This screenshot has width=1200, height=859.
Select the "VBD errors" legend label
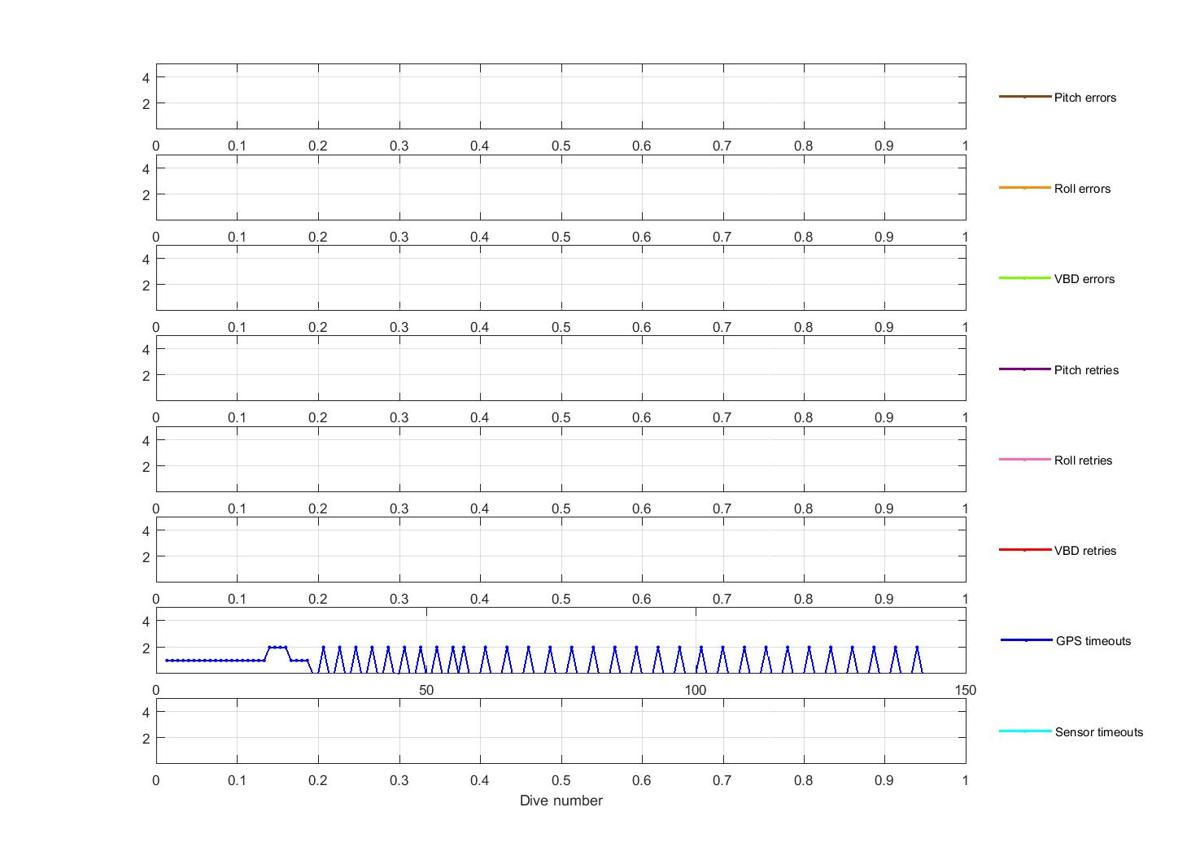[x=1084, y=279]
